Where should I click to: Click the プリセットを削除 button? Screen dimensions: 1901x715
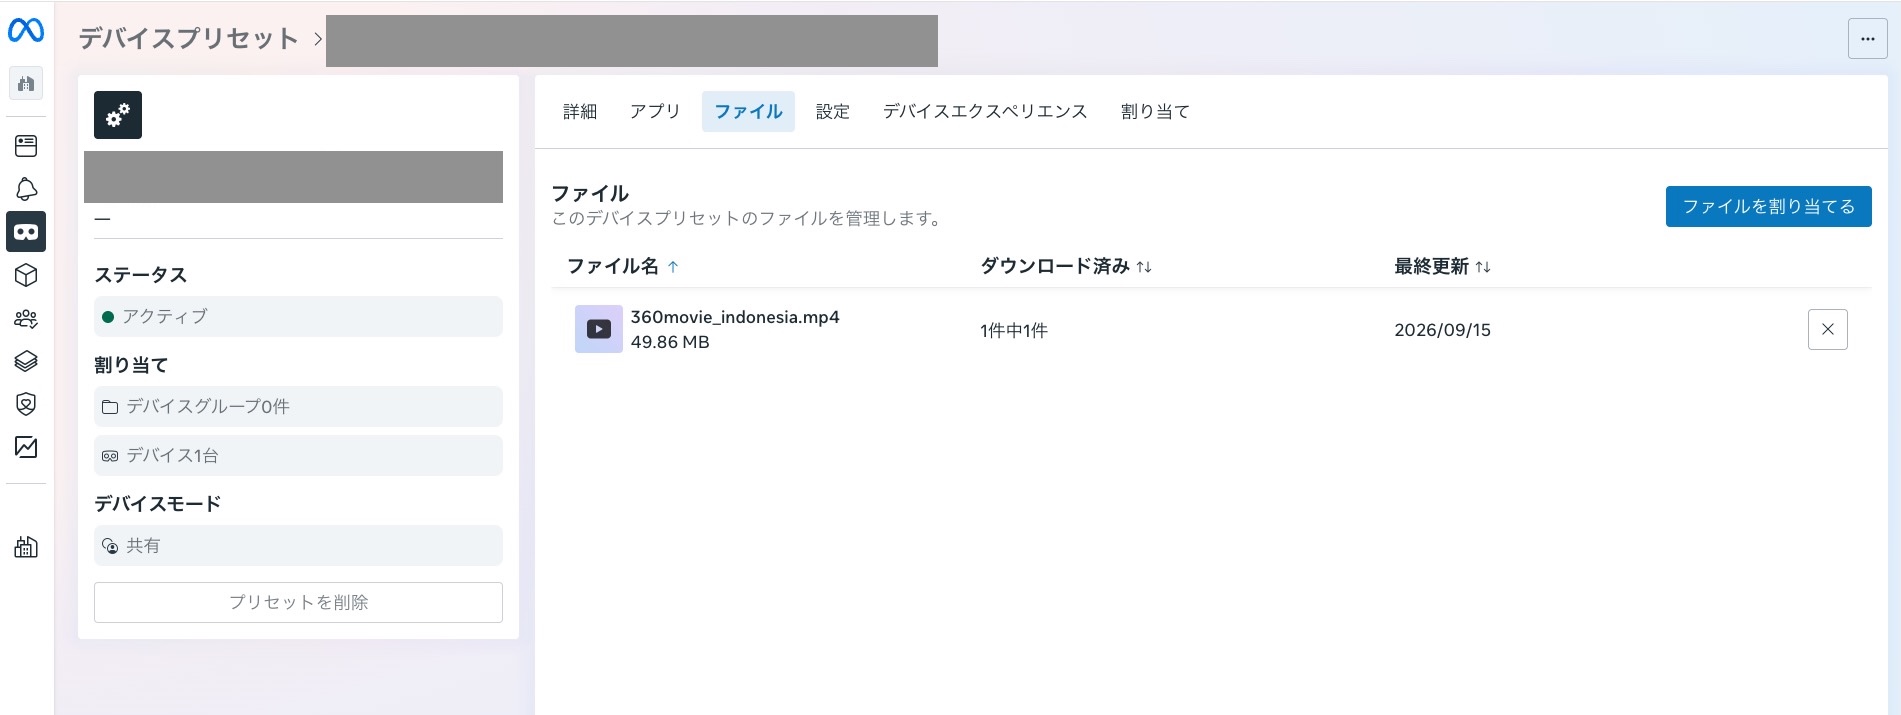pyautogui.click(x=298, y=602)
